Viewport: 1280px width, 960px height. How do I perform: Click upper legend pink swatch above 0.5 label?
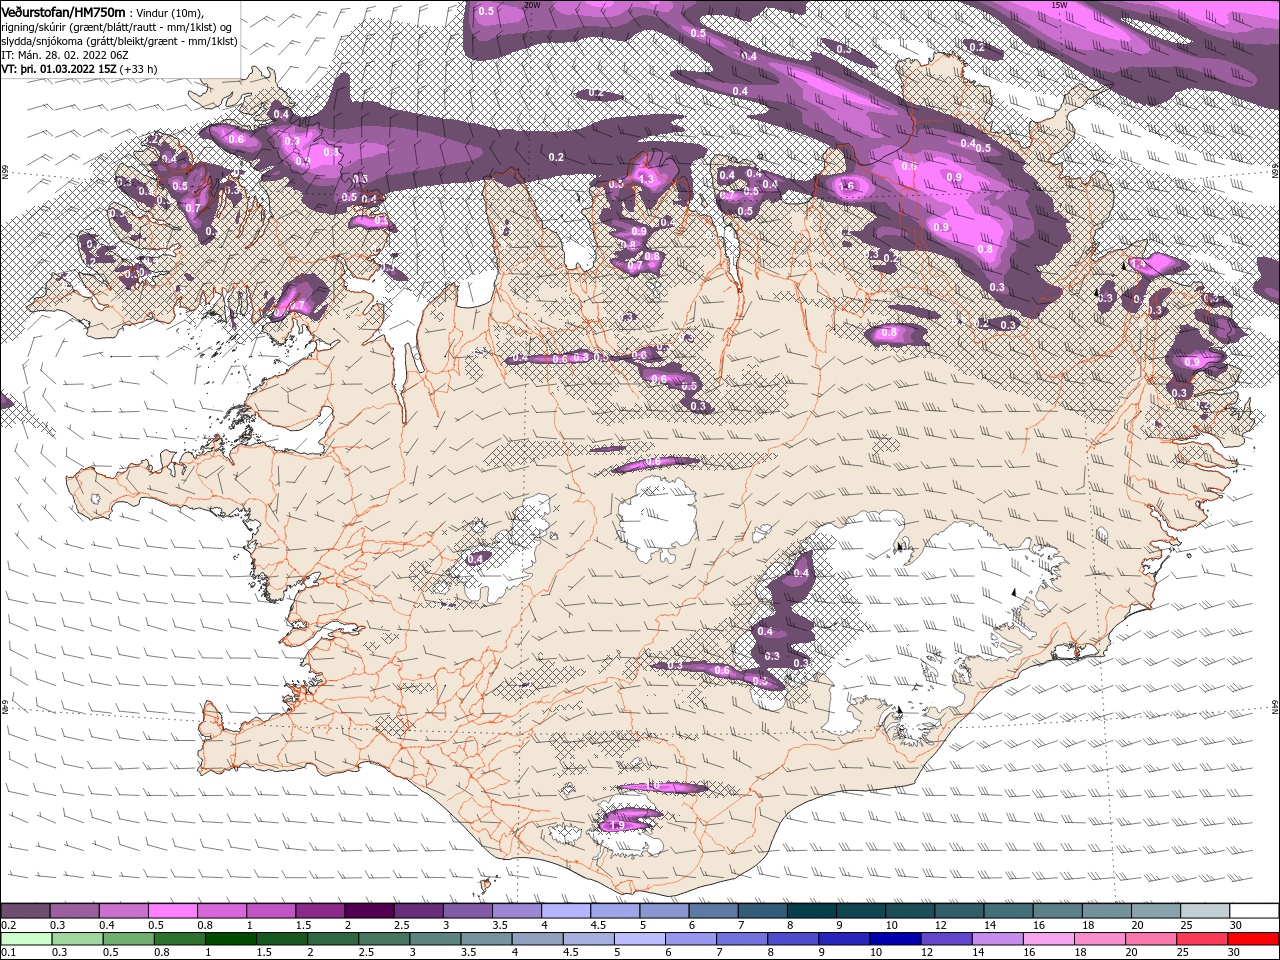pos(173,911)
